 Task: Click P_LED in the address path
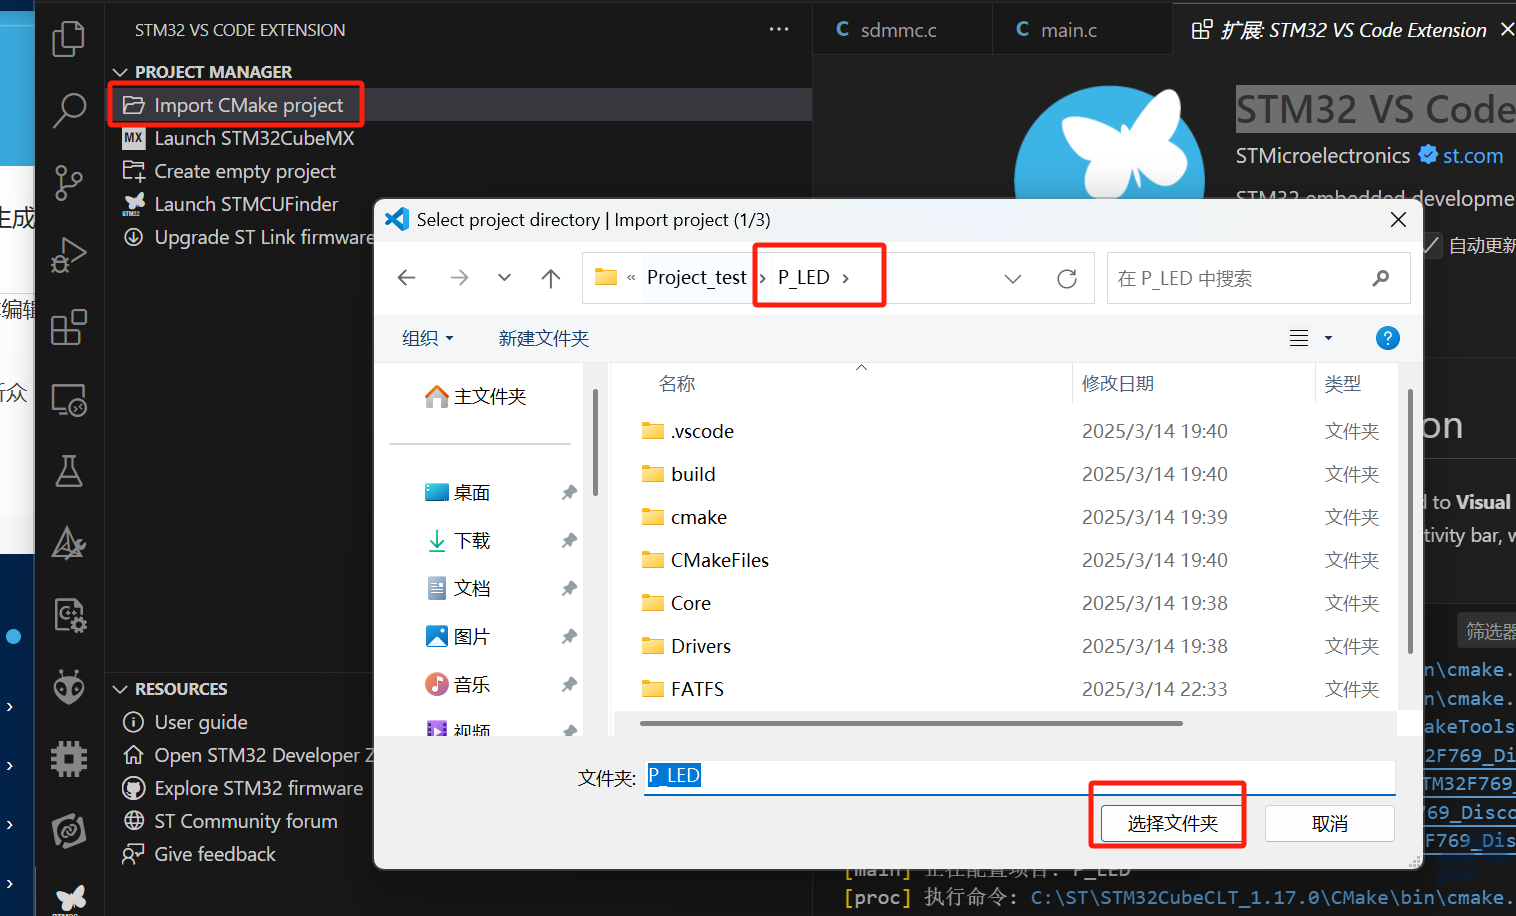(x=804, y=277)
